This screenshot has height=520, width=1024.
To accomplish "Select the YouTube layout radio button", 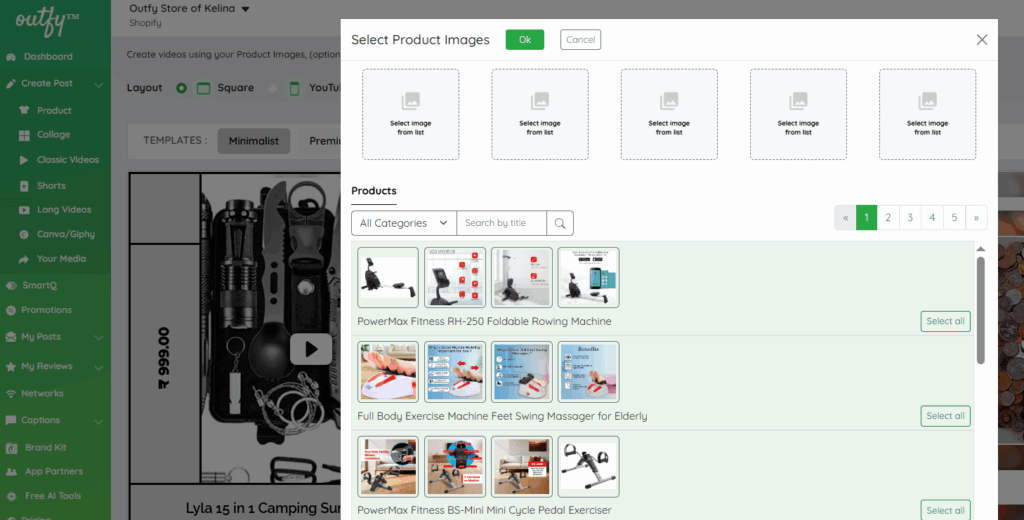I will click(273, 88).
